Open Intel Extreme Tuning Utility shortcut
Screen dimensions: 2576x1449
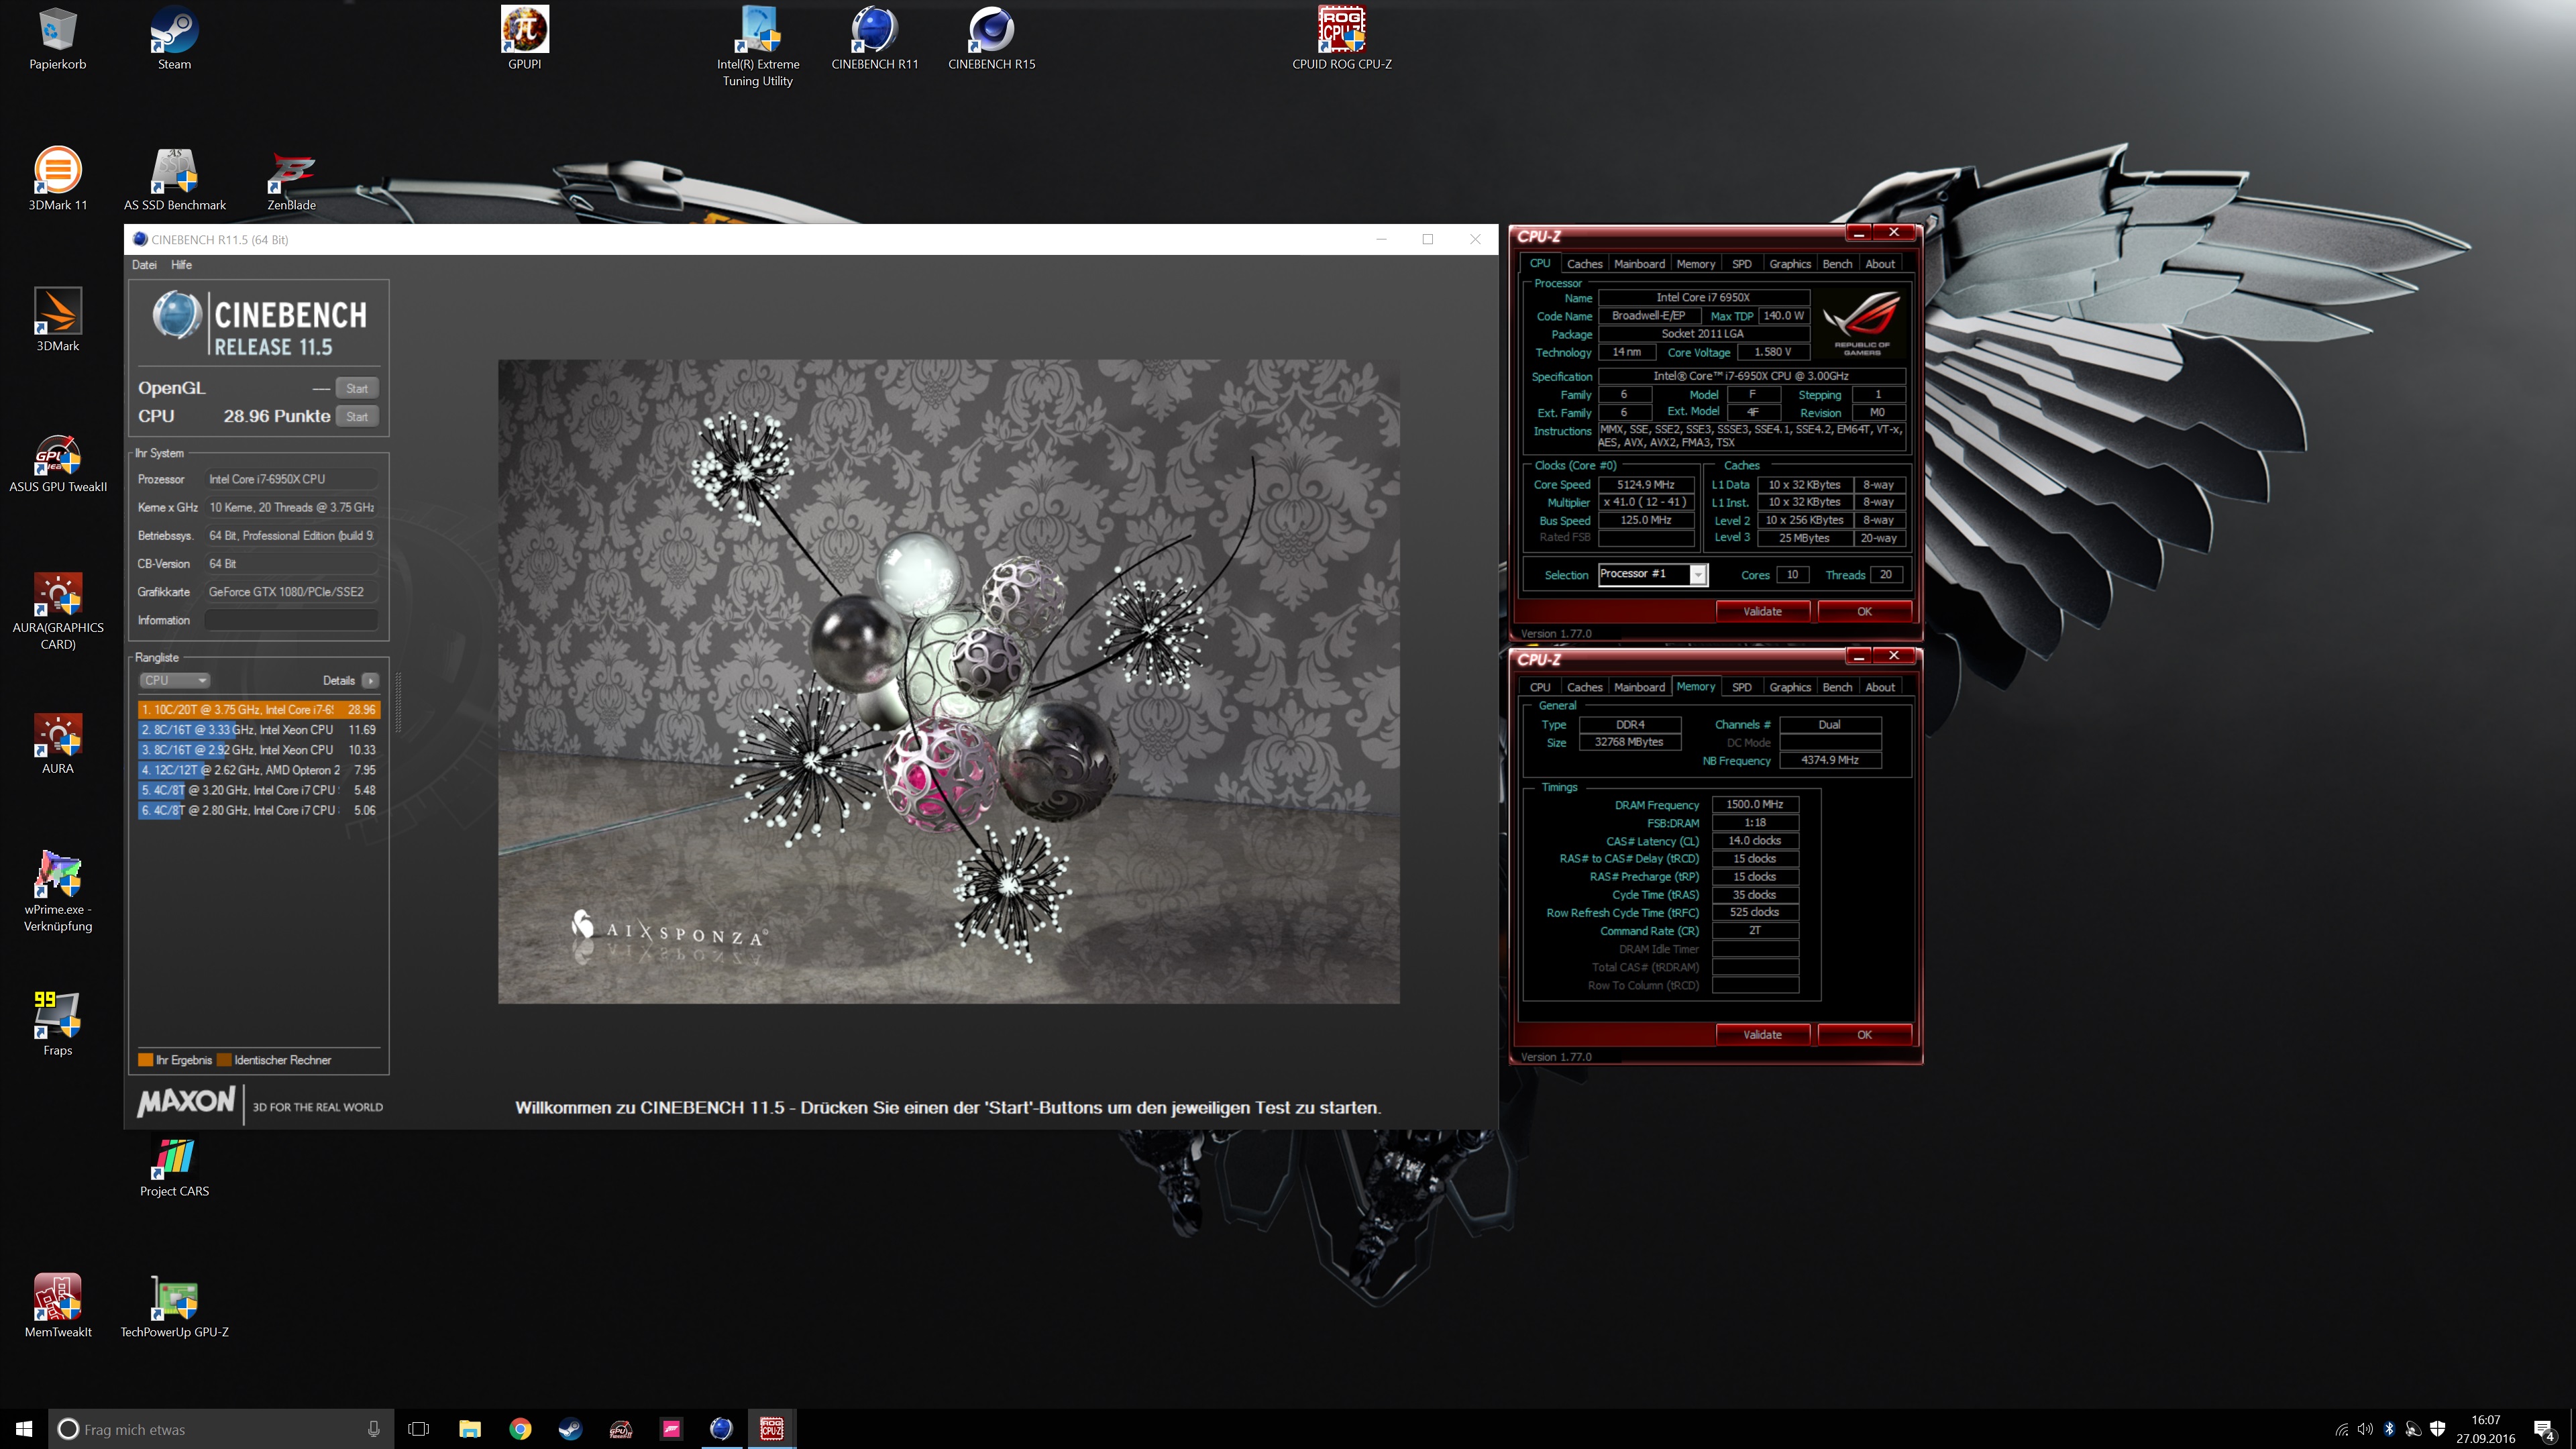(x=757, y=46)
